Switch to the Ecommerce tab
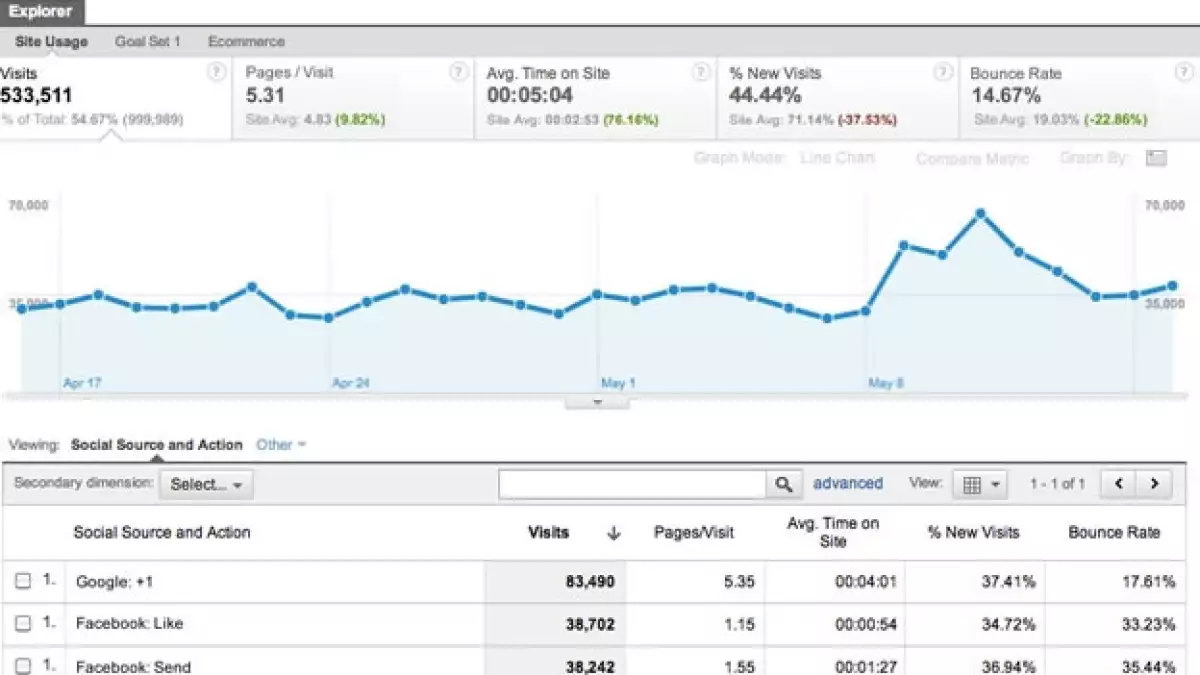Image resolution: width=1200 pixels, height=675 pixels. (246, 42)
